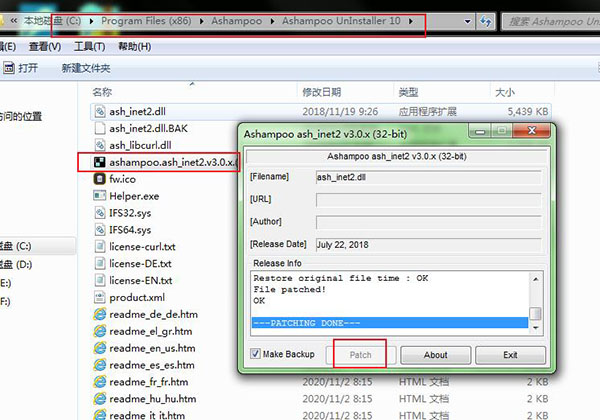Click the 5,439 KB size value
Image resolution: width=600 pixels, height=420 pixels.
pos(528,111)
